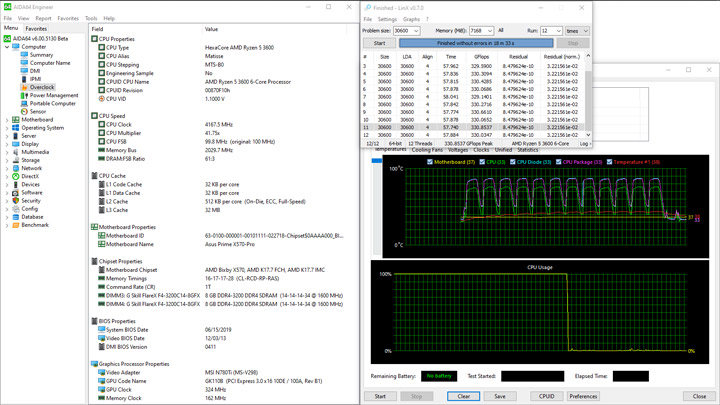This screenshot has height=405, width=720.
Task: Click LinX Finished without errors progress bar
Action: [476, 43]
